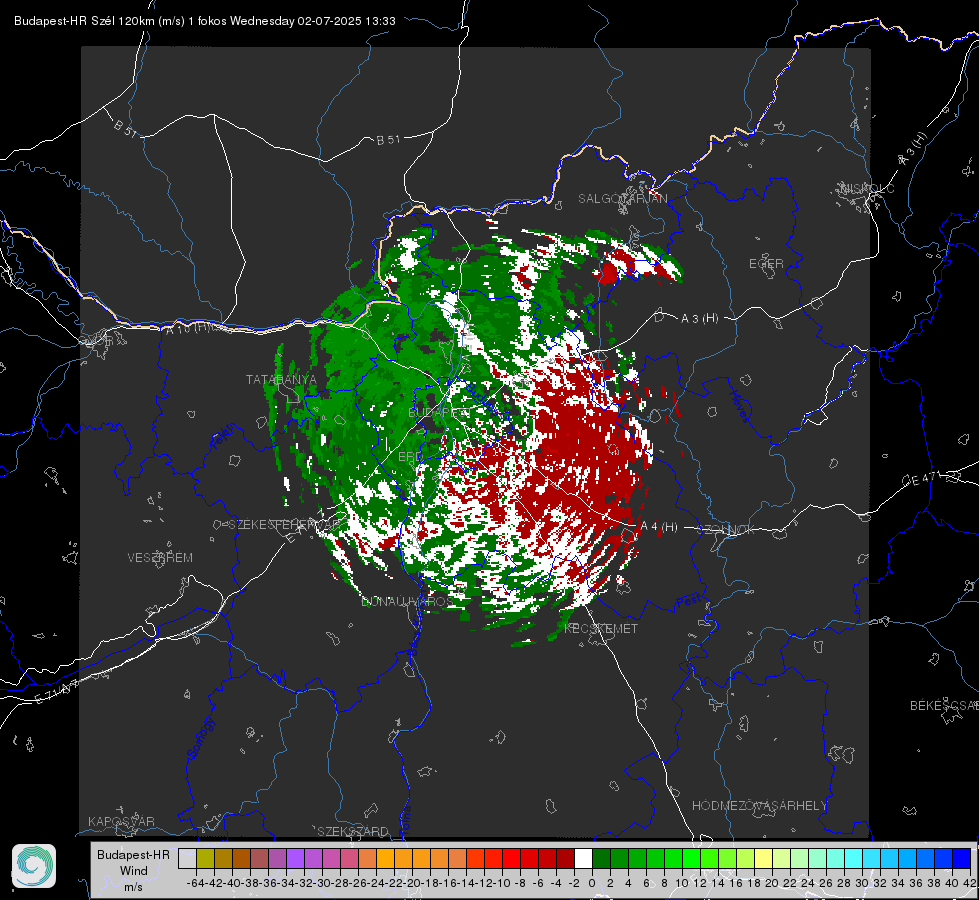Click the DUNAÚJVÁROS city label

tap(407, 602)
